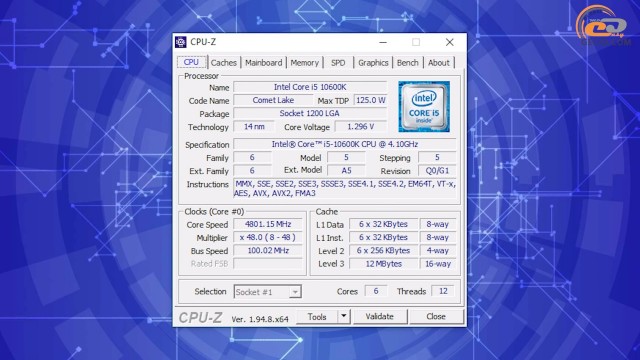Click the CPU-Z app icon in title bar

click(x=181, y=42)
